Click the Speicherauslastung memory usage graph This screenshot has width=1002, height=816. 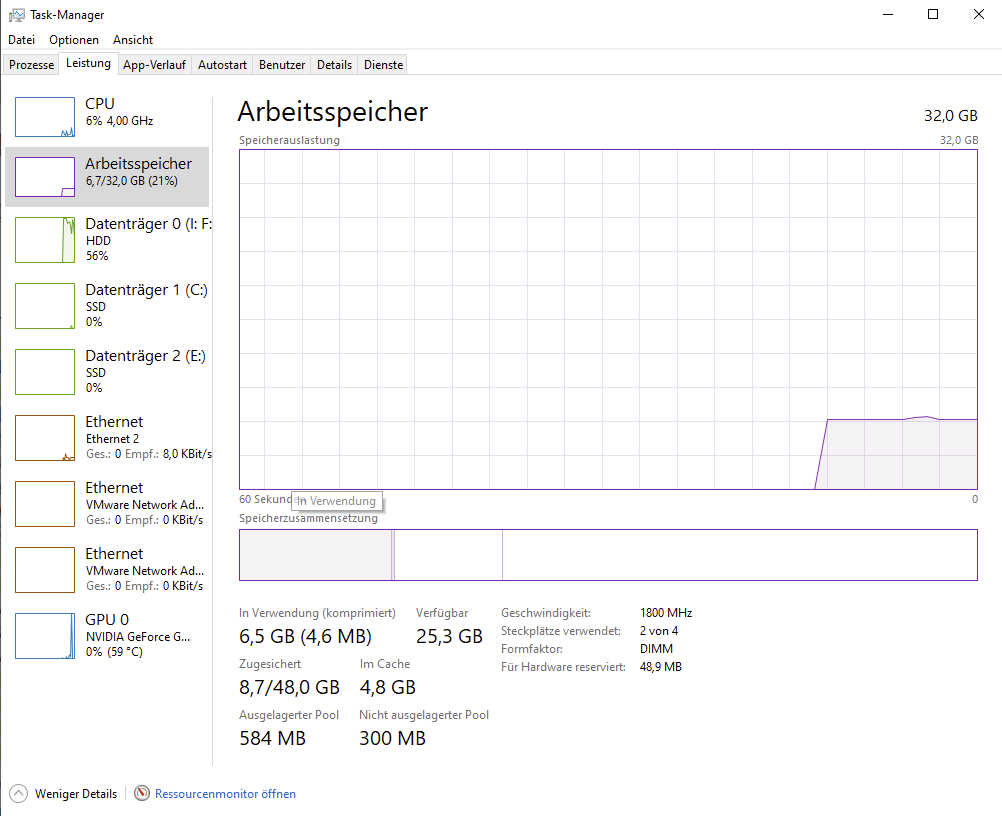(608, 319)
